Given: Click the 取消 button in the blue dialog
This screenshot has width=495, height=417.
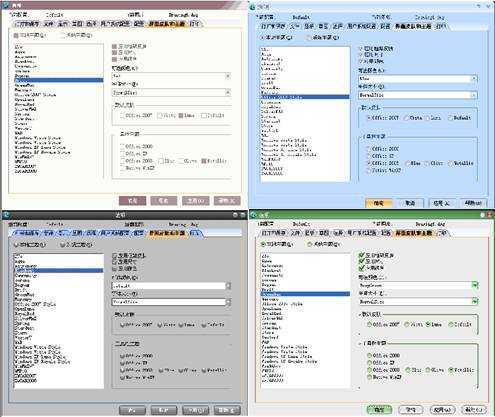Looking at the screenshot, I should 410,203.
